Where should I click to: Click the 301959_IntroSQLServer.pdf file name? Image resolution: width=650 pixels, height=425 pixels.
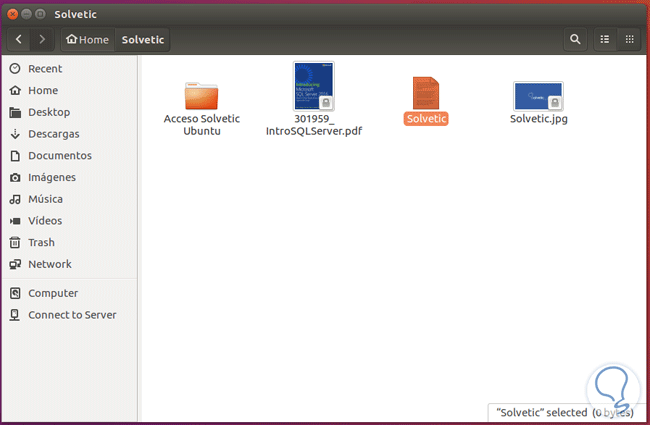pos(314,125)
